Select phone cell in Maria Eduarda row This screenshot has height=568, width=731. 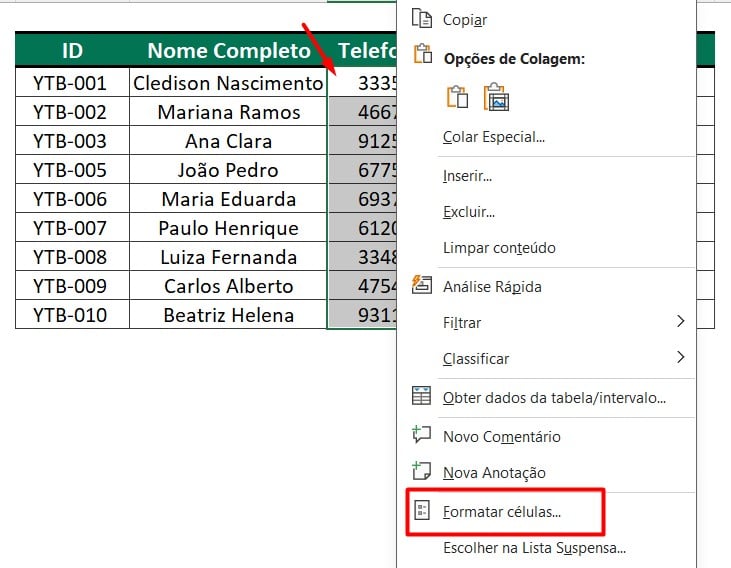click(x=362, y=198)
